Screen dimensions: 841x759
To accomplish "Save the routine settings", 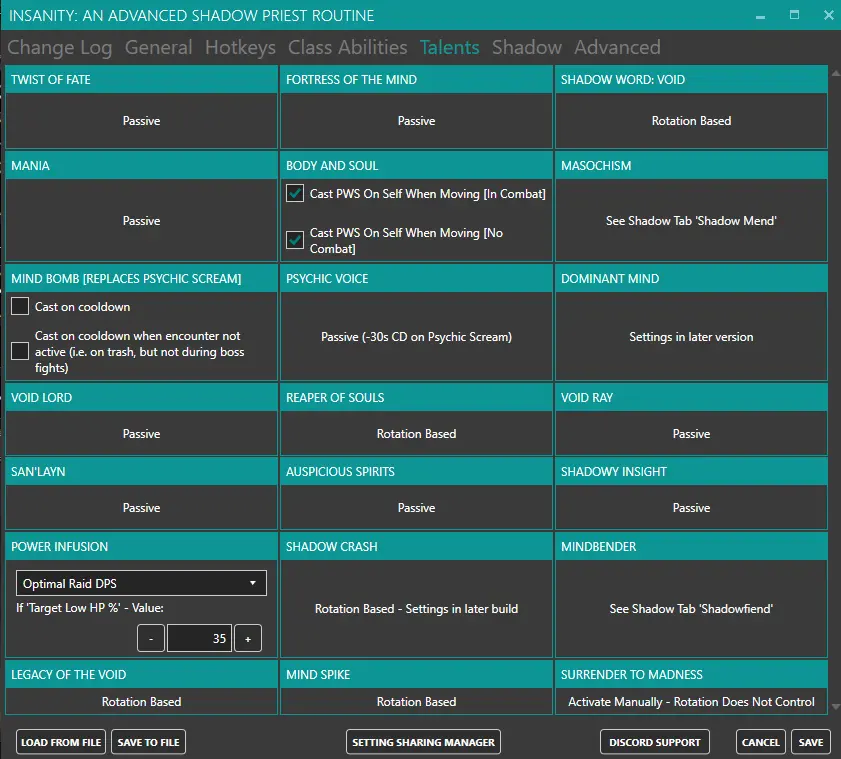I will (x=810, y=742).
